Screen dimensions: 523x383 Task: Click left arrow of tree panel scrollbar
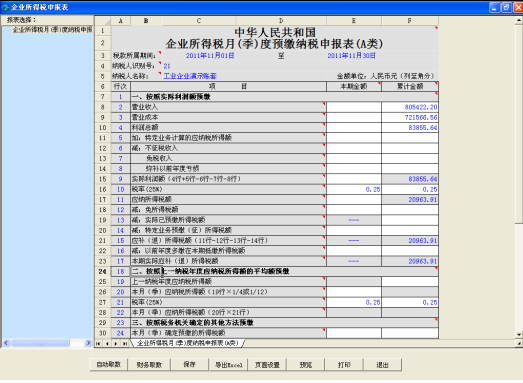pos(6,343)
